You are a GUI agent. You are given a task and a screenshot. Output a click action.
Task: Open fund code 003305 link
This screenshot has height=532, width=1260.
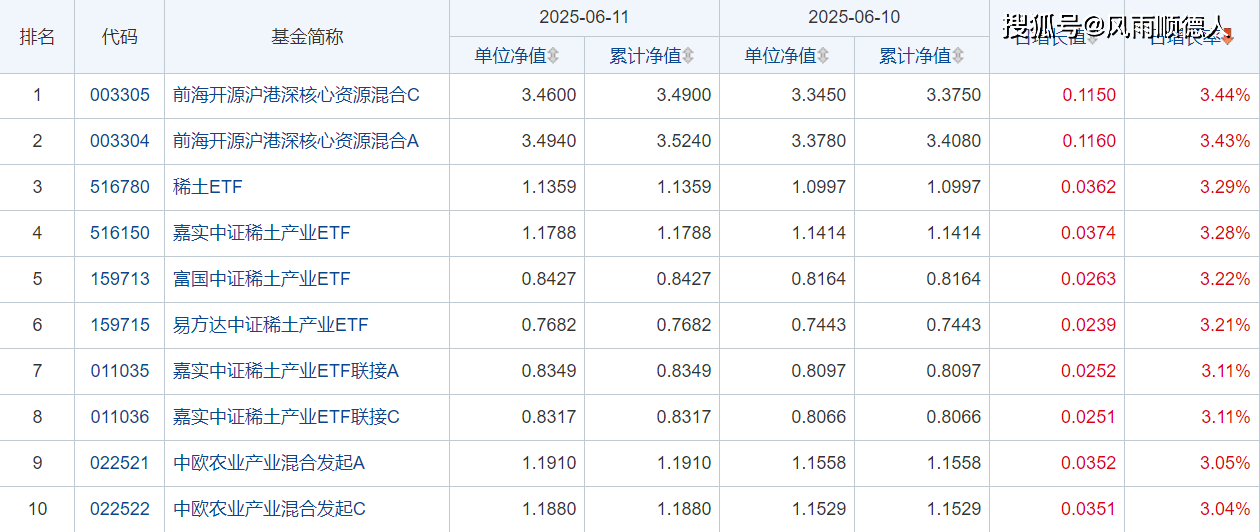pyautogui.click(x=120, y=96)
